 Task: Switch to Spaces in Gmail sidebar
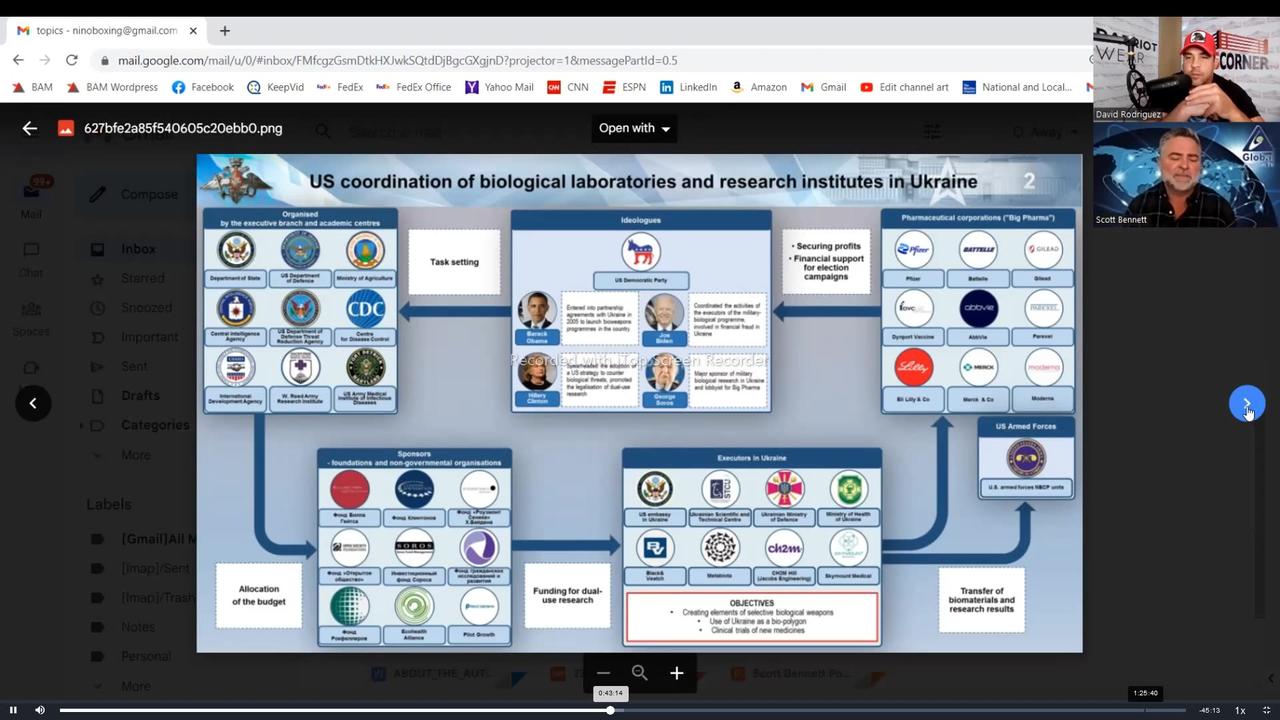[31, 318]
